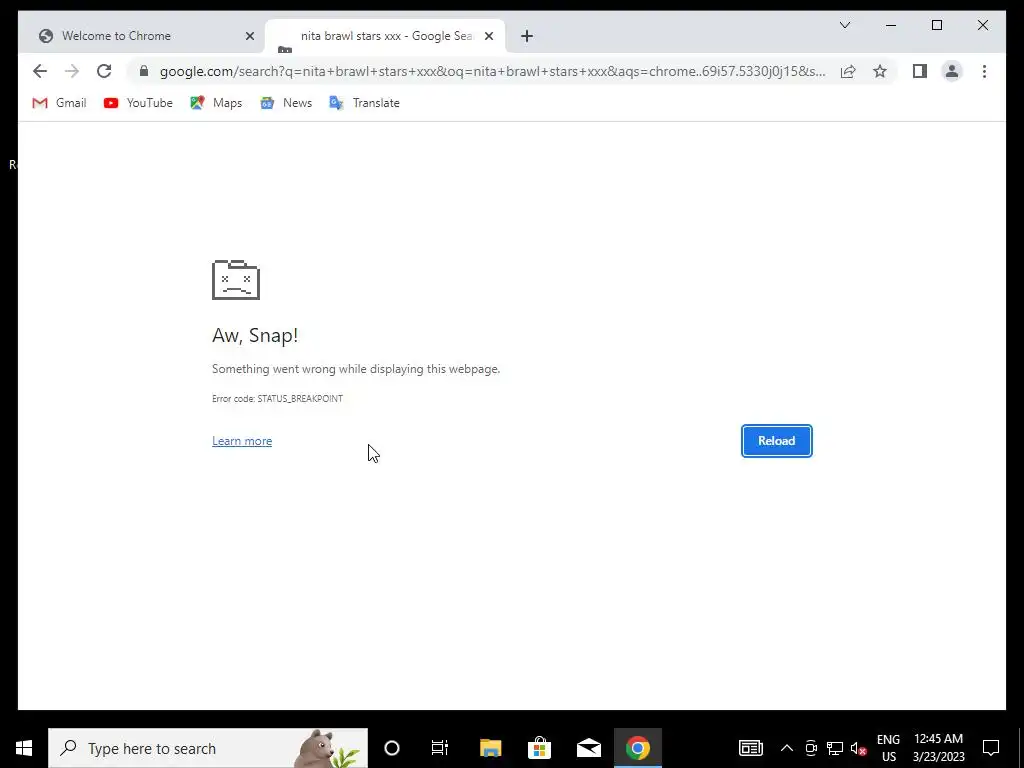Open Translate bookmark
This screenshot has height=768, width=1024.
click(x=364, y=103)
